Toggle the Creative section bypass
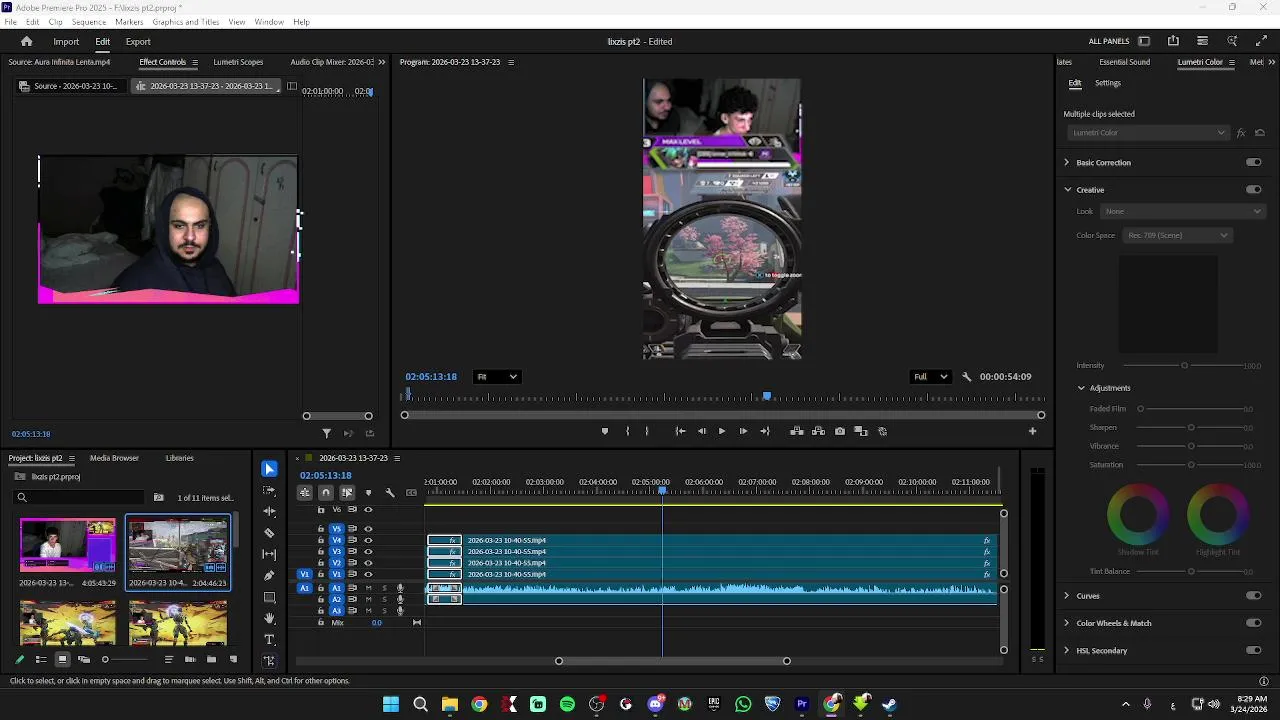Viewport: 1280px width, 720px height. point(1254,189)
